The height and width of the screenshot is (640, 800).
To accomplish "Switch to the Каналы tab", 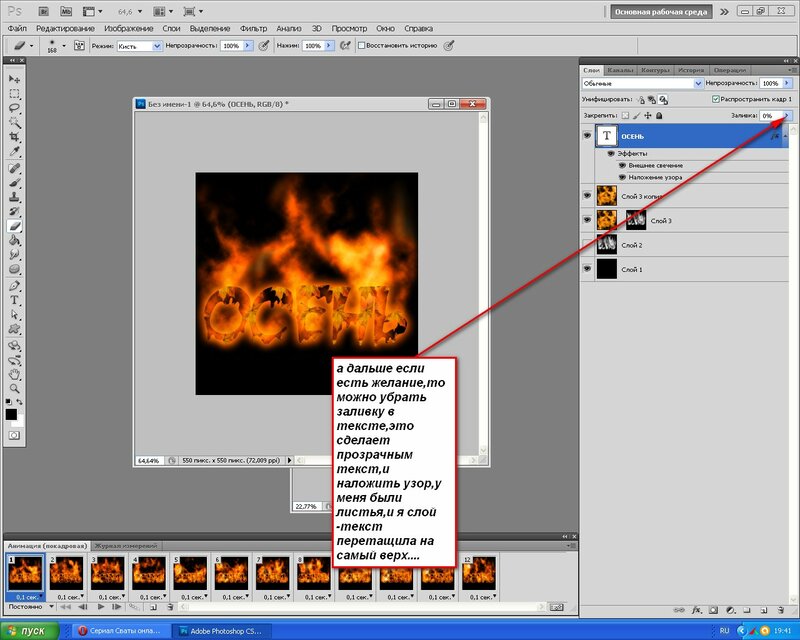I will pyautogui.click(x=620, y=70).
